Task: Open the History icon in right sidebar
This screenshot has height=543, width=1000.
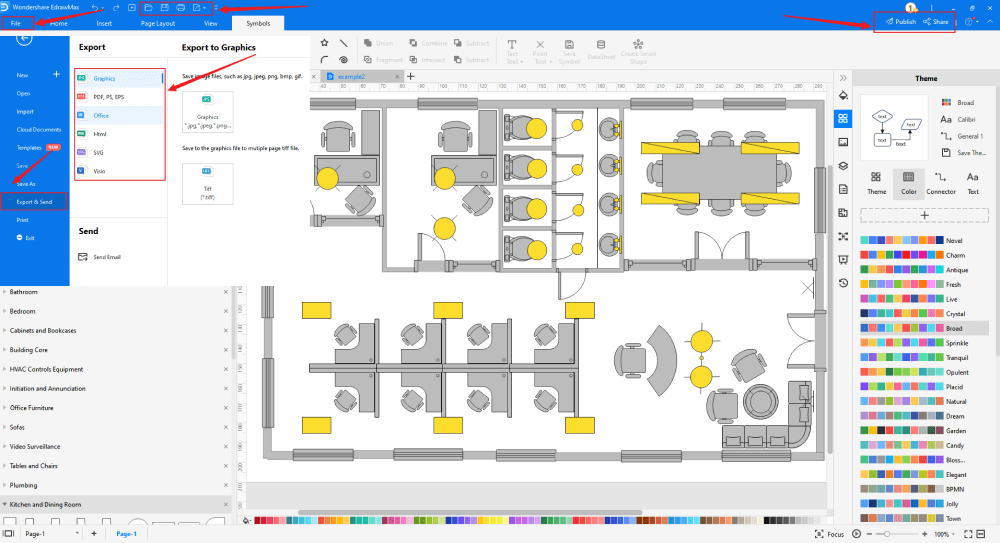Action: click(x=843, y=283)
